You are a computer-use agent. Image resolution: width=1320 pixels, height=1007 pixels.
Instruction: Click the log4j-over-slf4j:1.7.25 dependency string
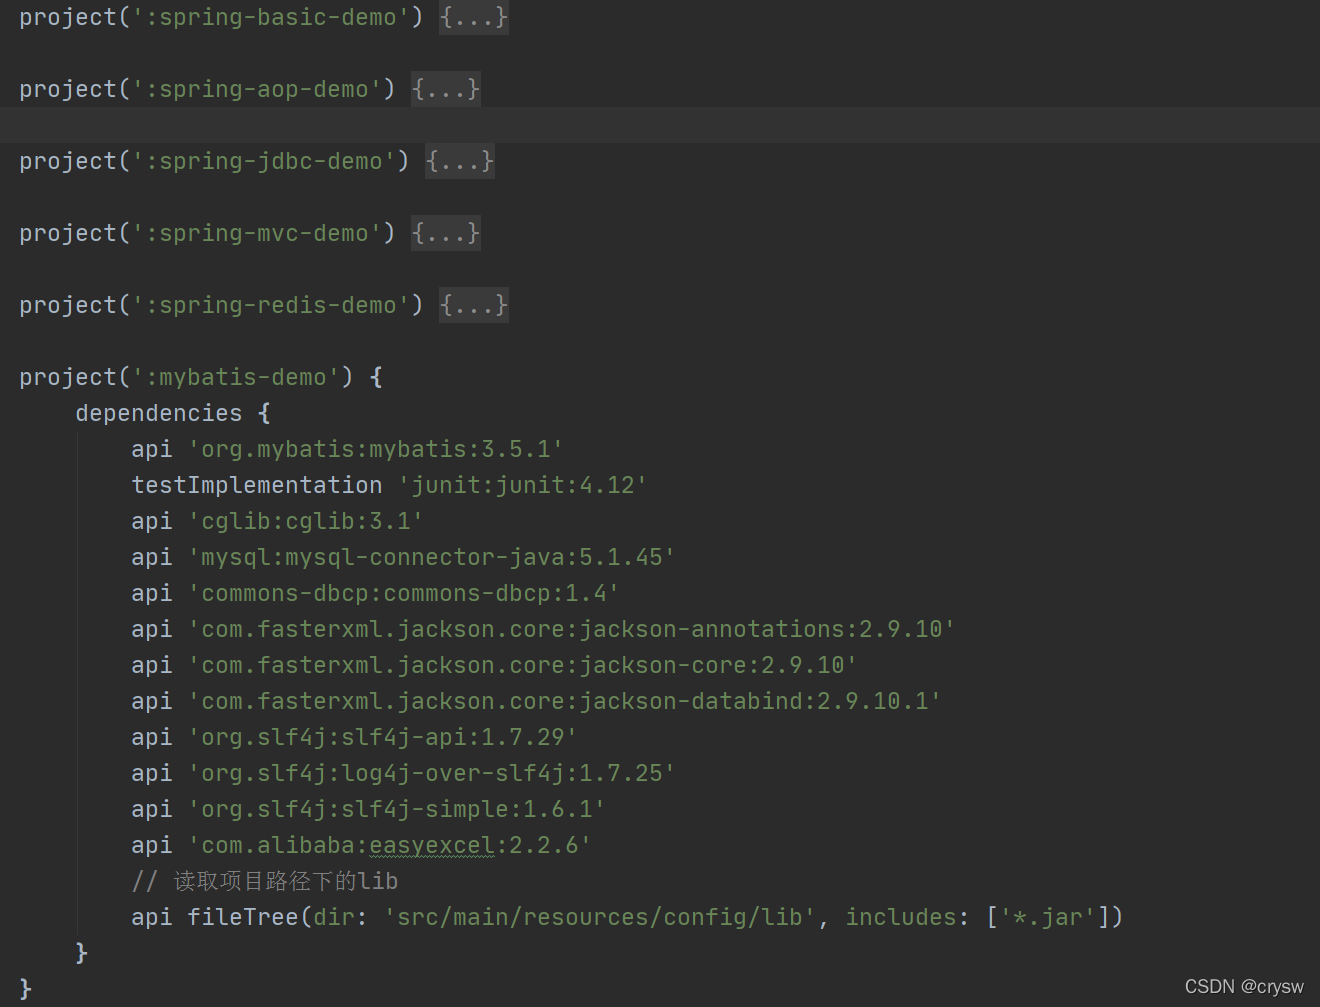click(432, 773)
